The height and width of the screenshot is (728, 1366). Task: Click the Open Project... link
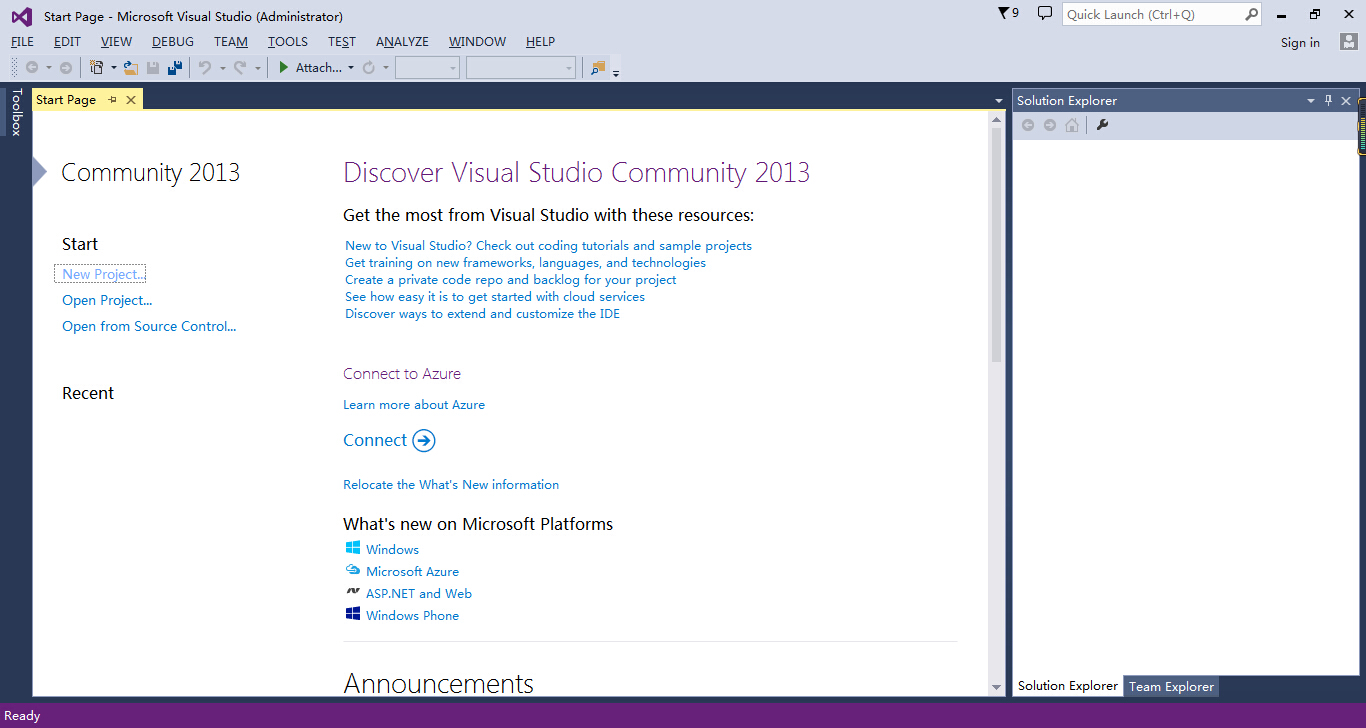pos(107,300)
